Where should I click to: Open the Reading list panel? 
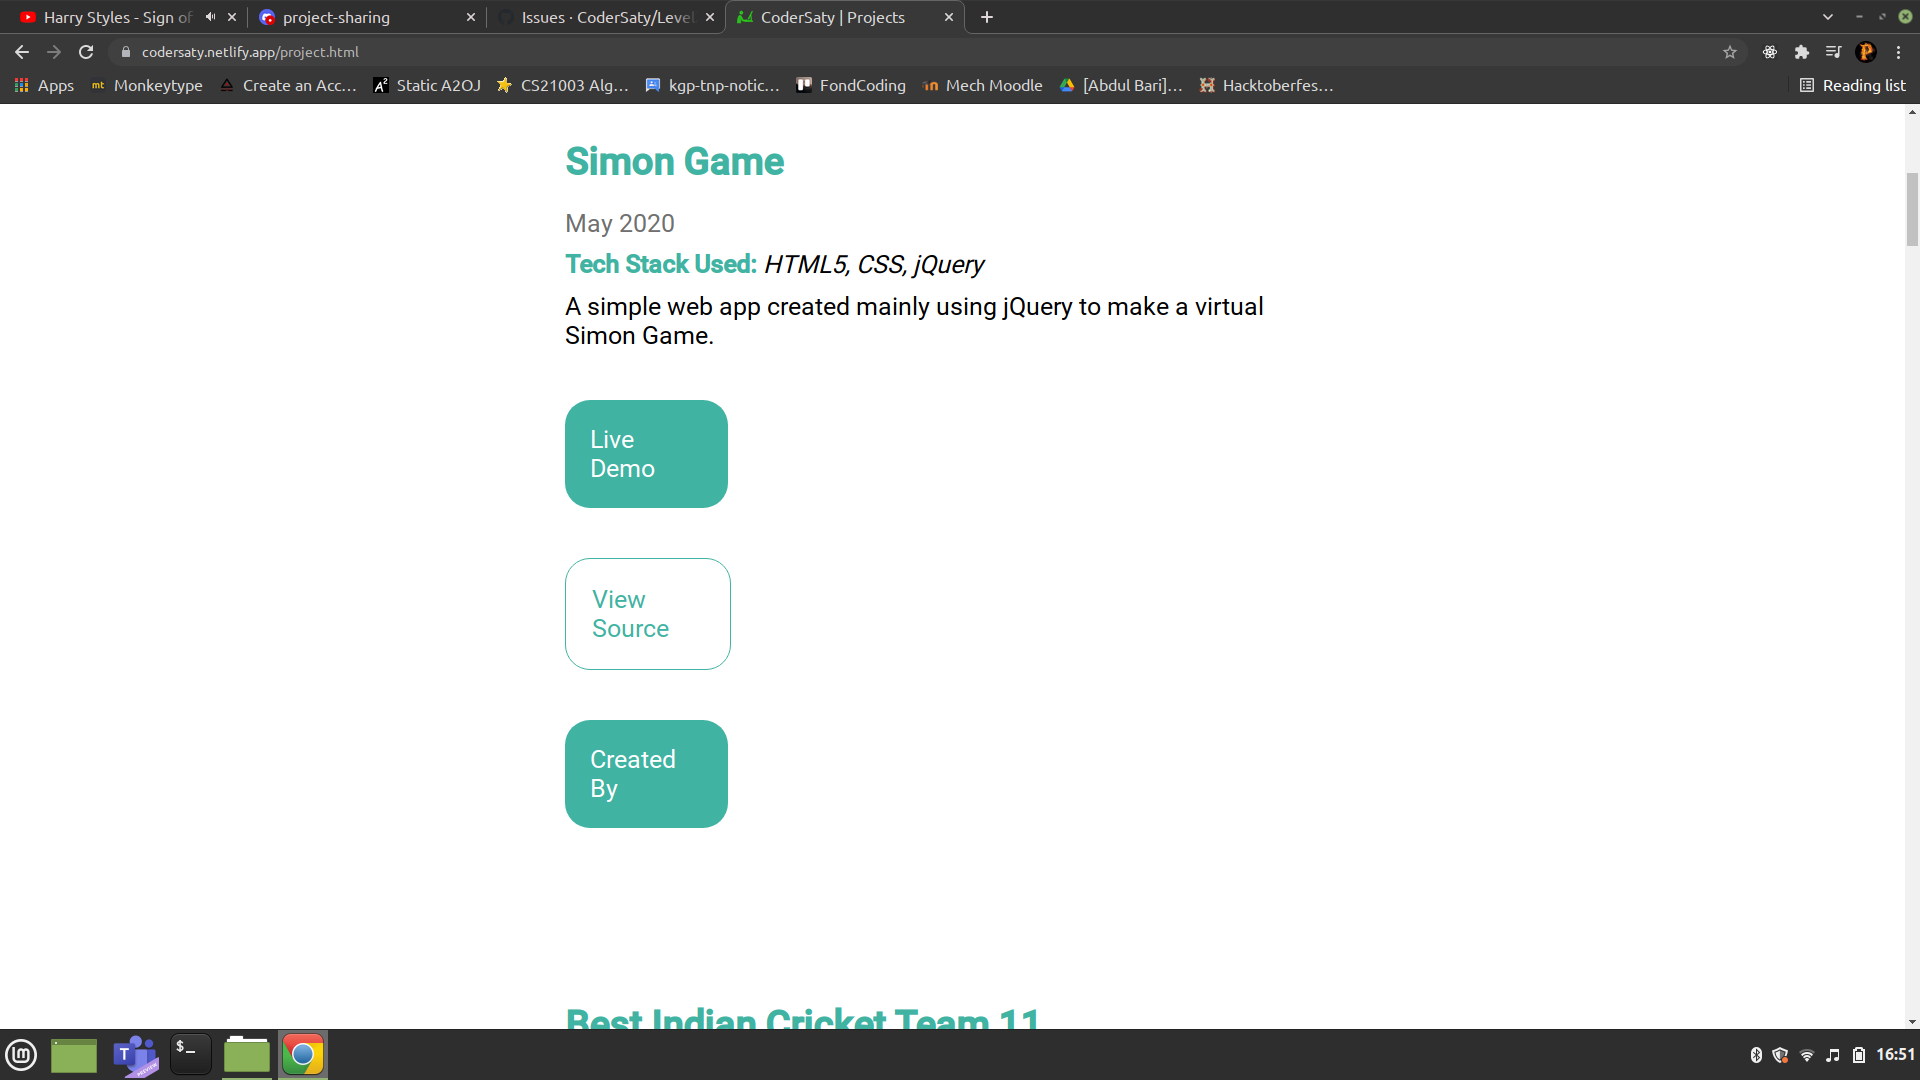click(1853, 86)
